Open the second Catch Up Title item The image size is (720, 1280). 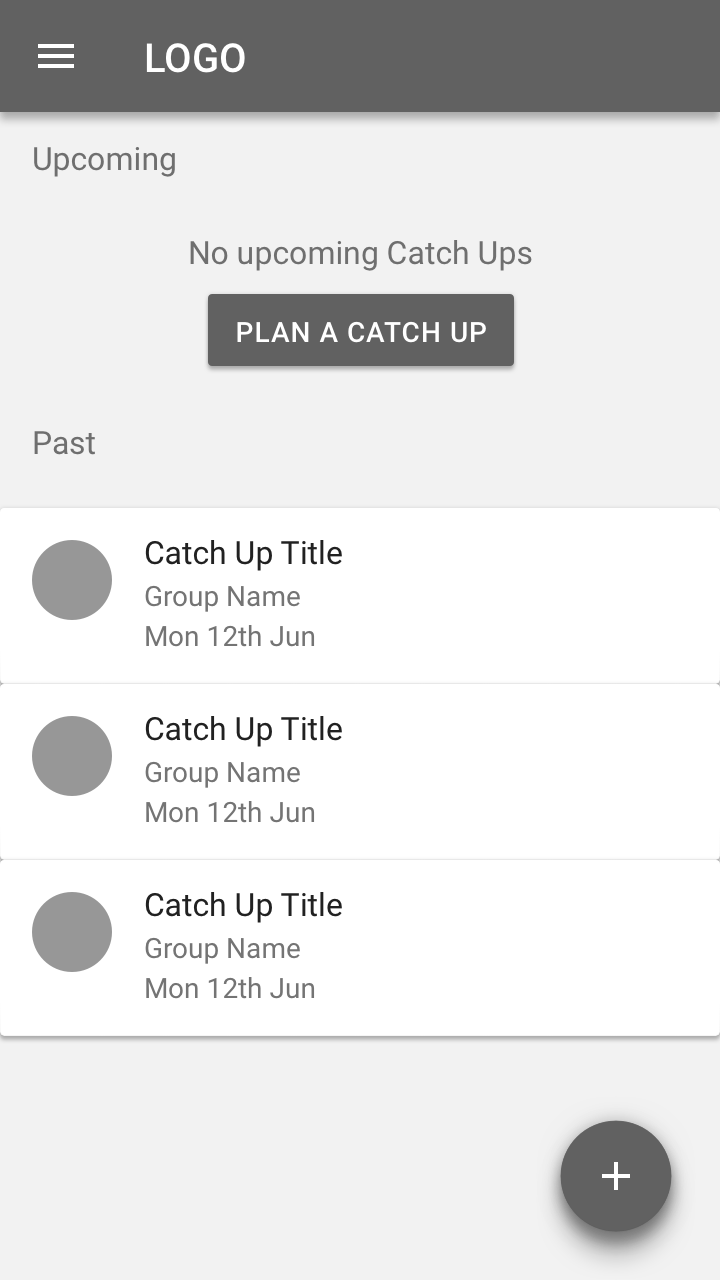coord(243,729)
